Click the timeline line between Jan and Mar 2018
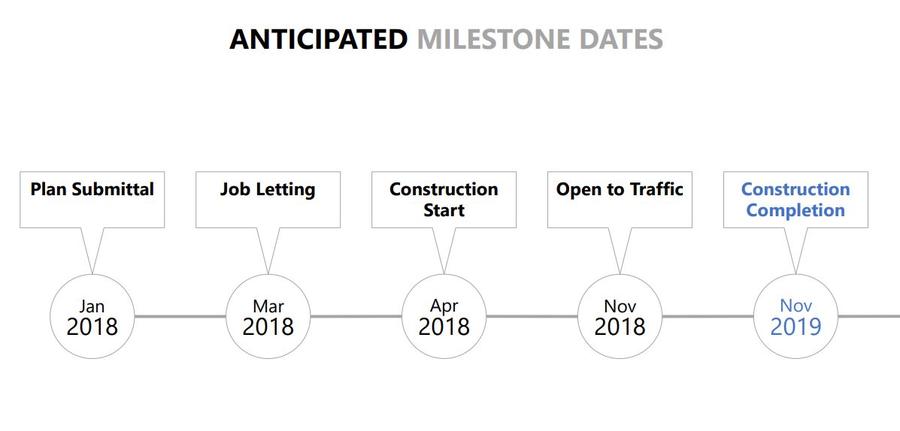 pos(180,316)
